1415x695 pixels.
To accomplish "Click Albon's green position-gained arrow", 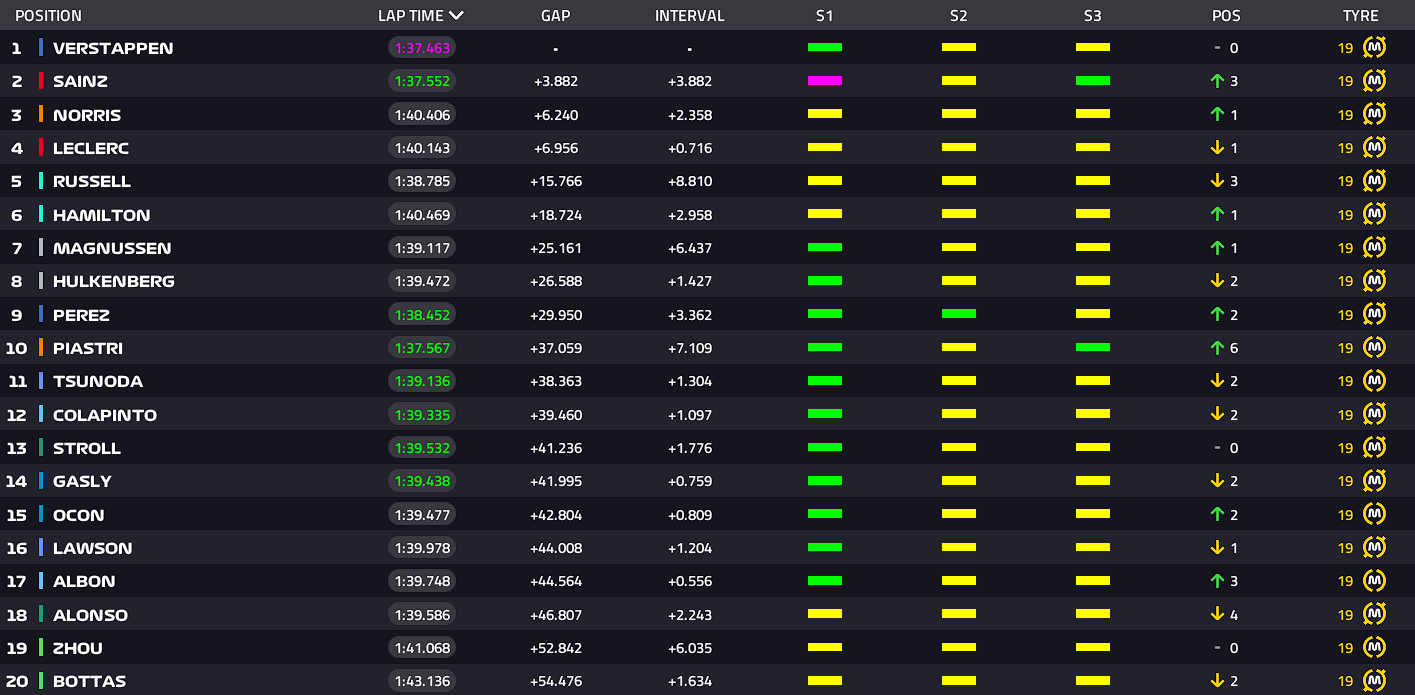I will 1217,581.
